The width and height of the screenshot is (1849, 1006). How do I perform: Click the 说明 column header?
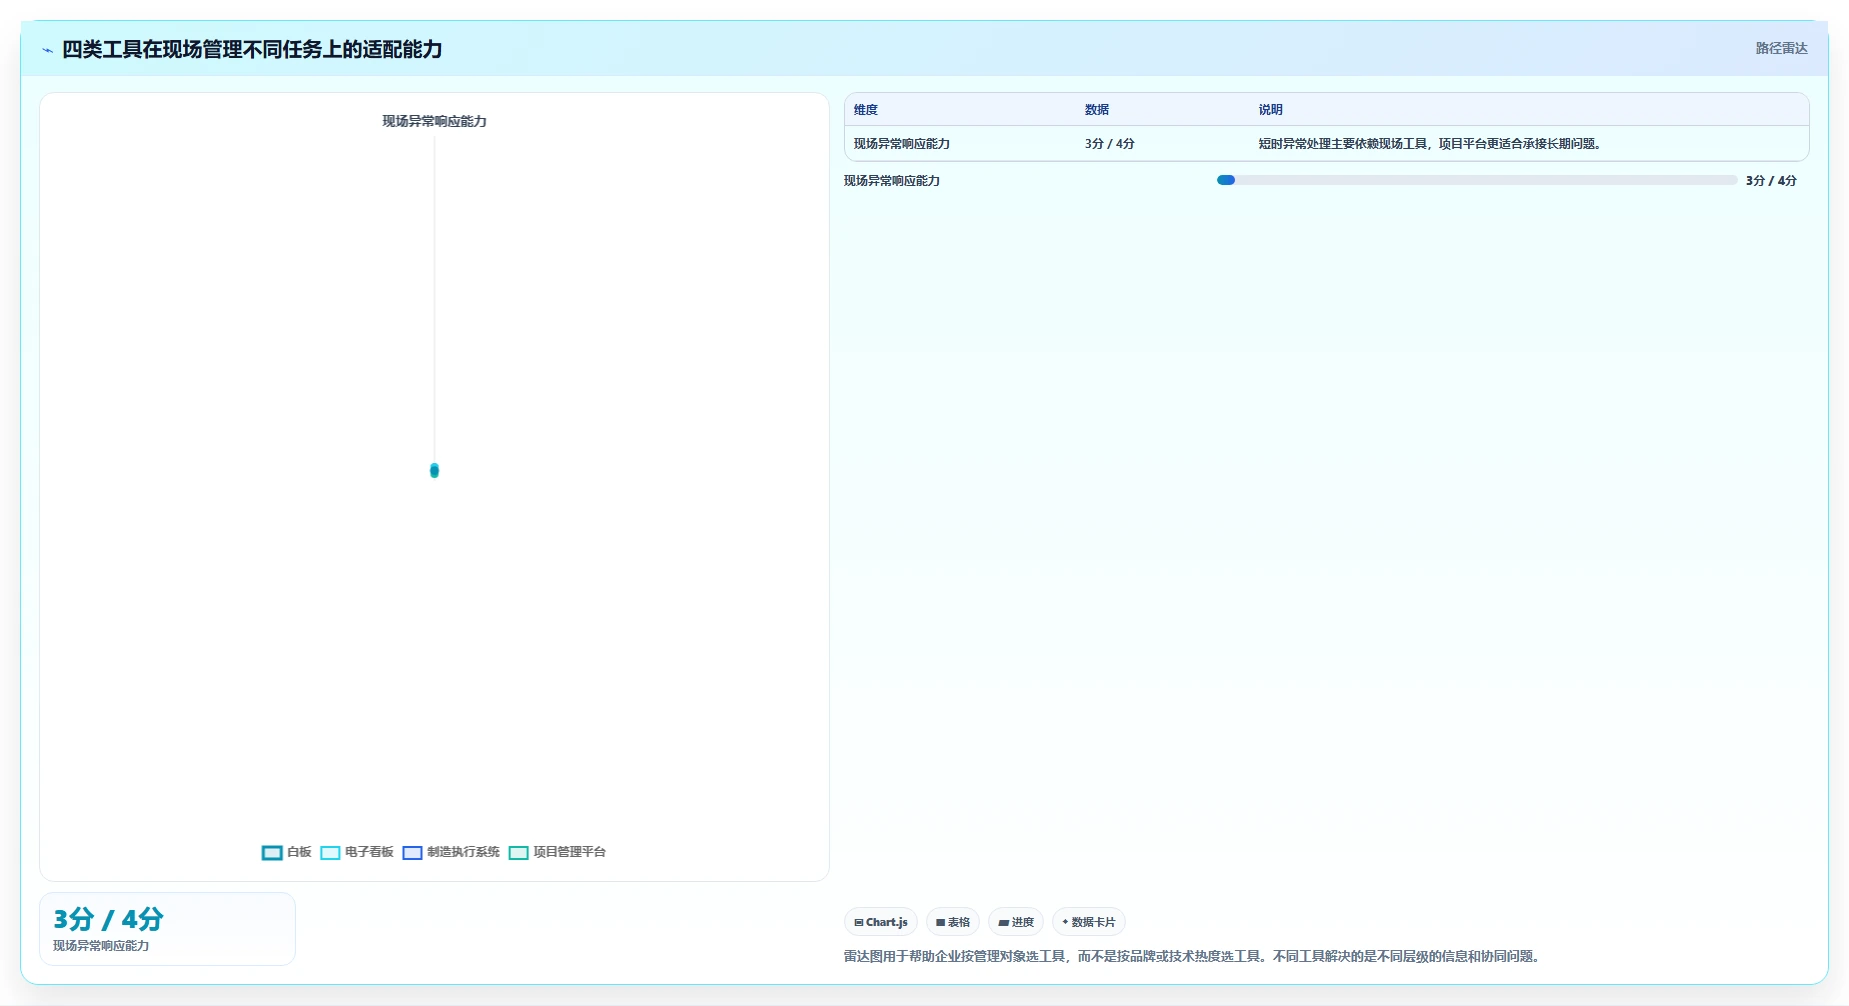tap(1270, 110)
